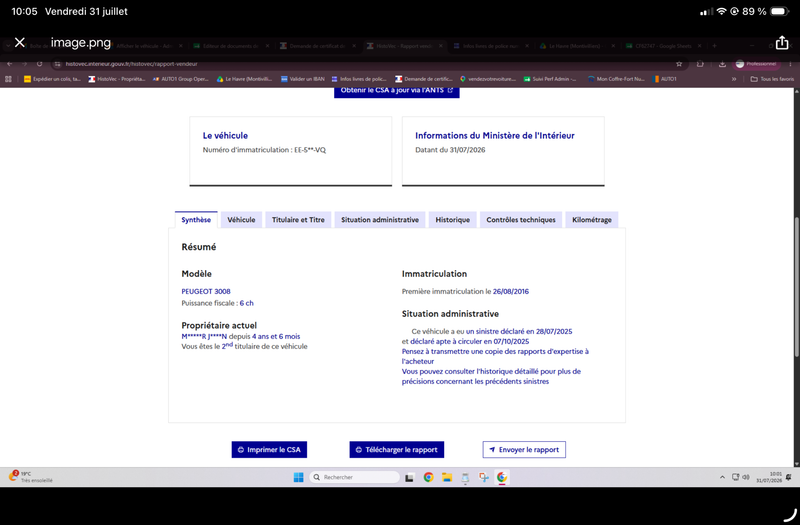Open network and volume quick settings
800x525 pixels.
740,477
